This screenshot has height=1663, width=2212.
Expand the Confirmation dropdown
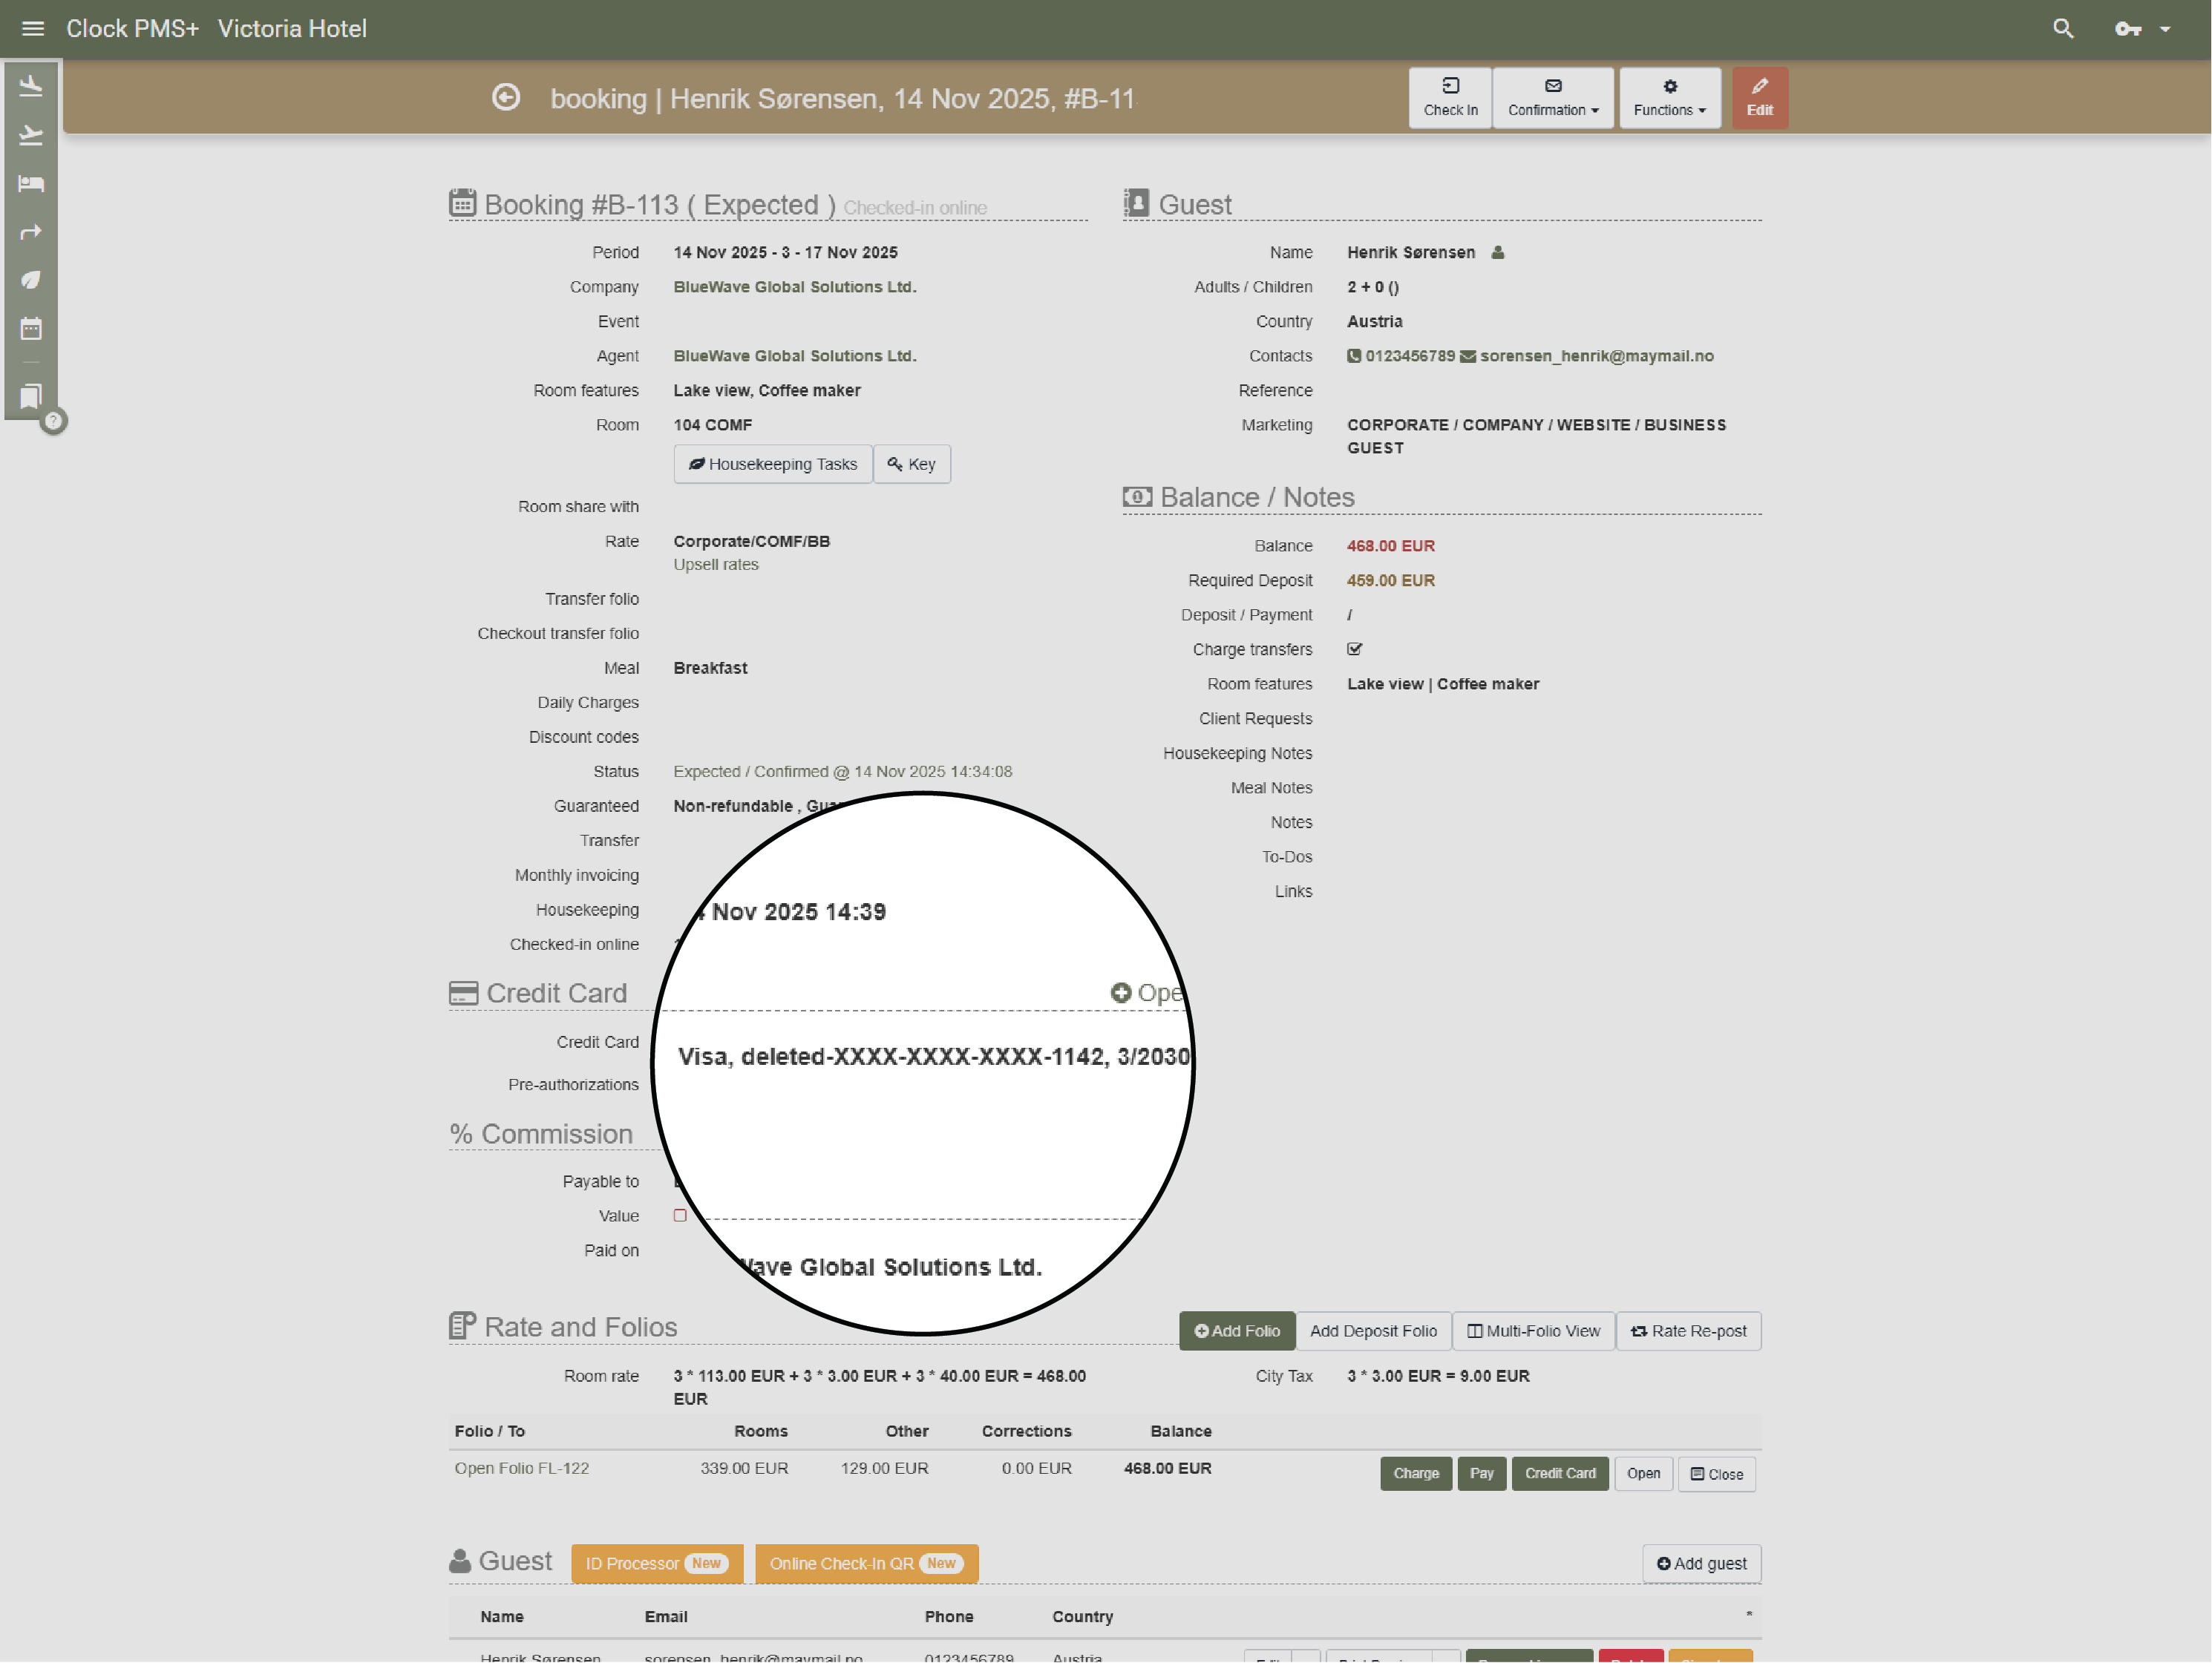click(x=1553, y=98)
